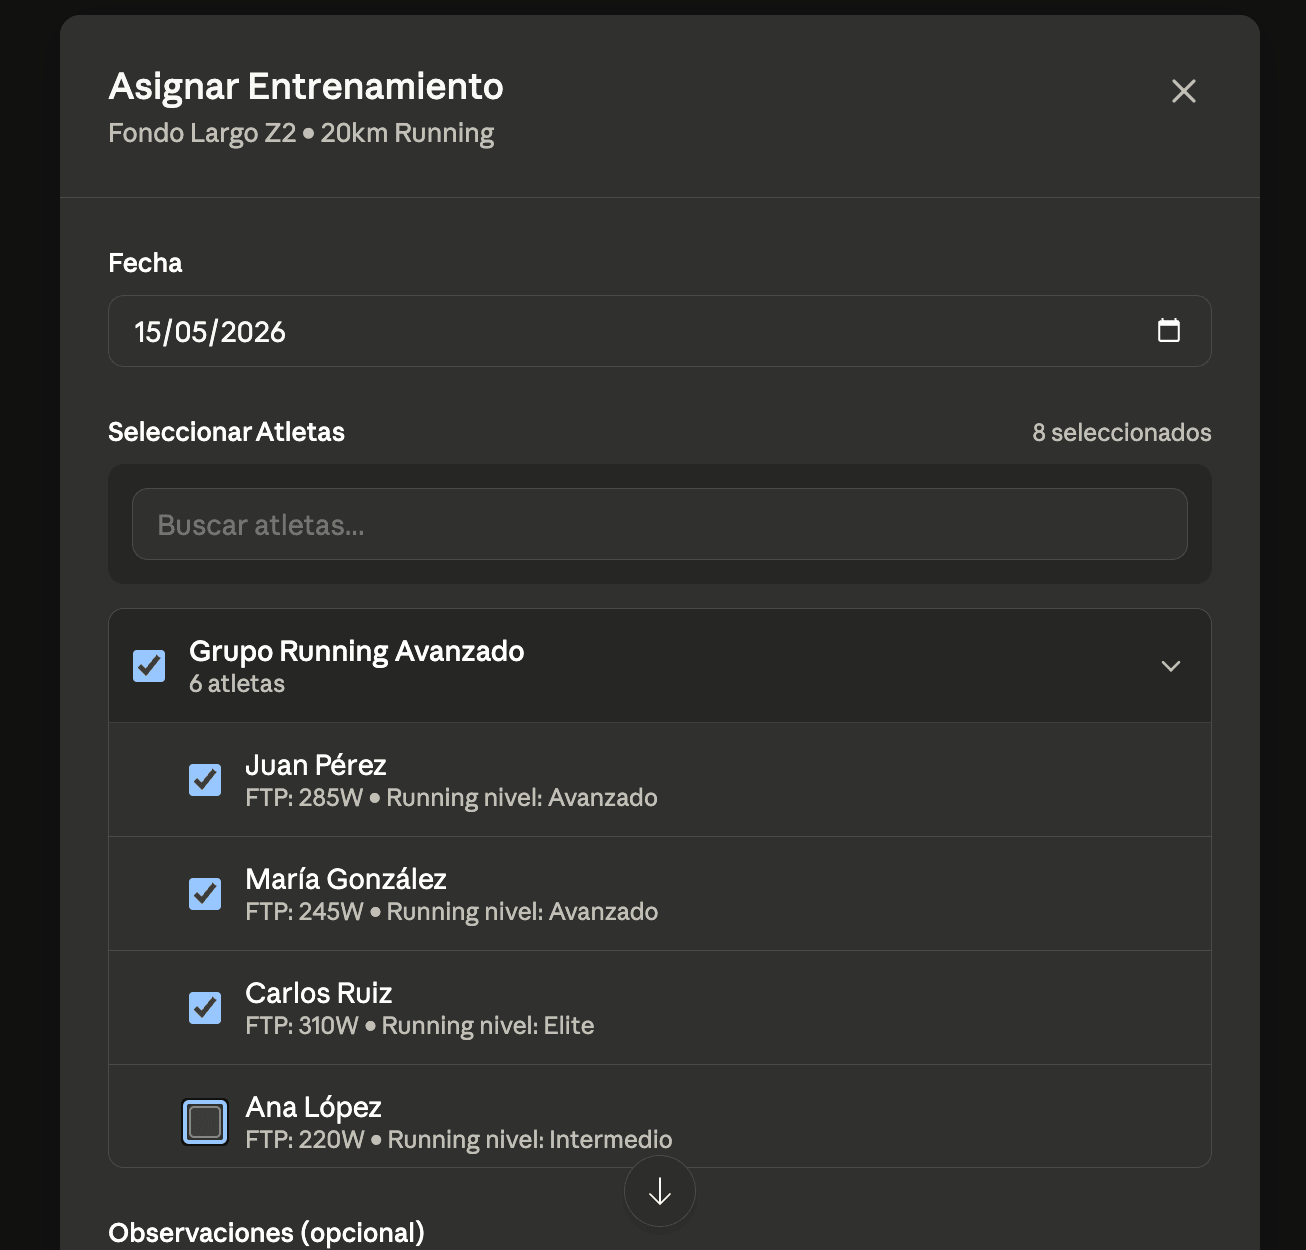Screen dimensions: 1306x1250
Task: Focus the Buscar atletas search box
Action: [x=660, y=524]
